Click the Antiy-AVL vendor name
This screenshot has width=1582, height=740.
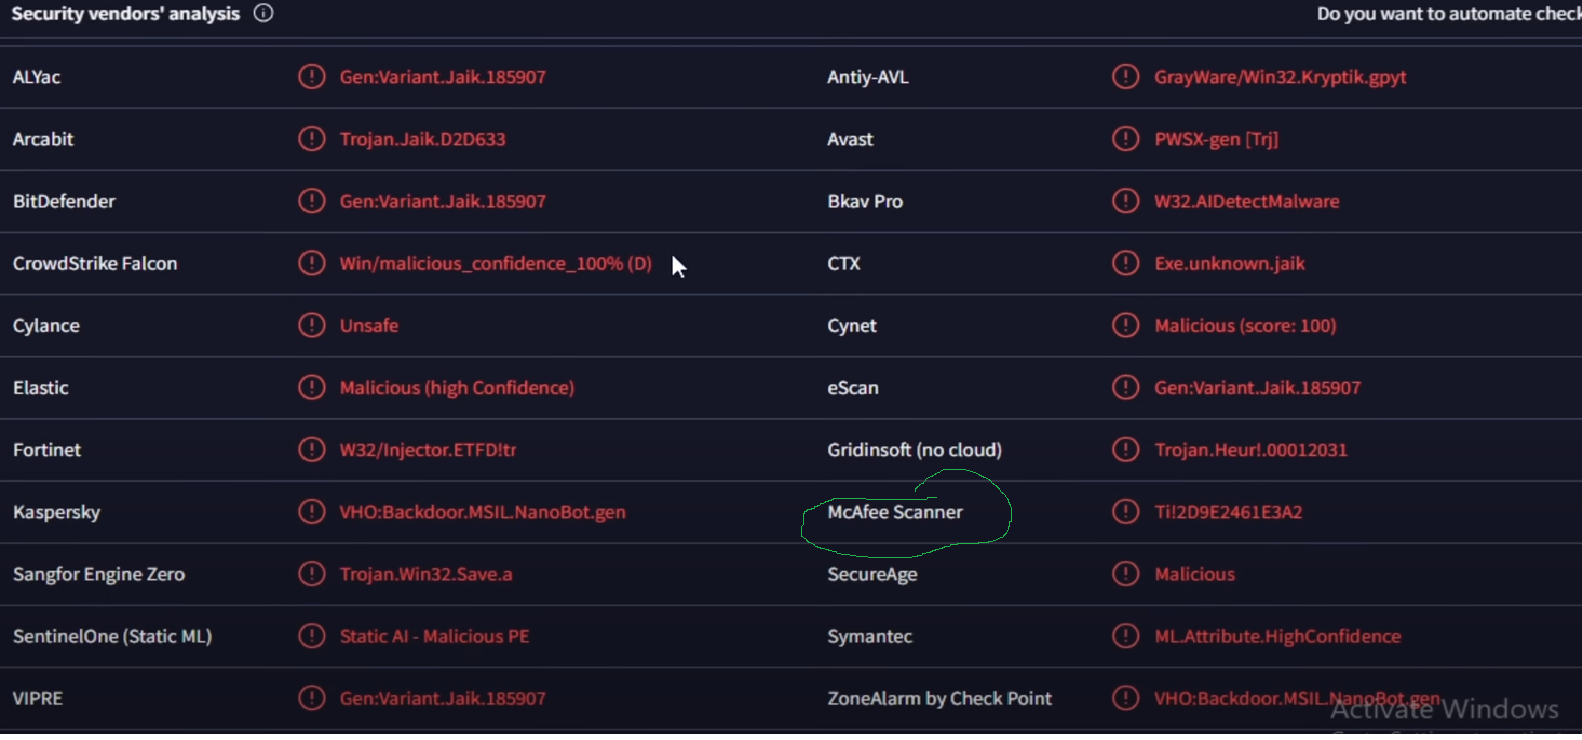868,77
